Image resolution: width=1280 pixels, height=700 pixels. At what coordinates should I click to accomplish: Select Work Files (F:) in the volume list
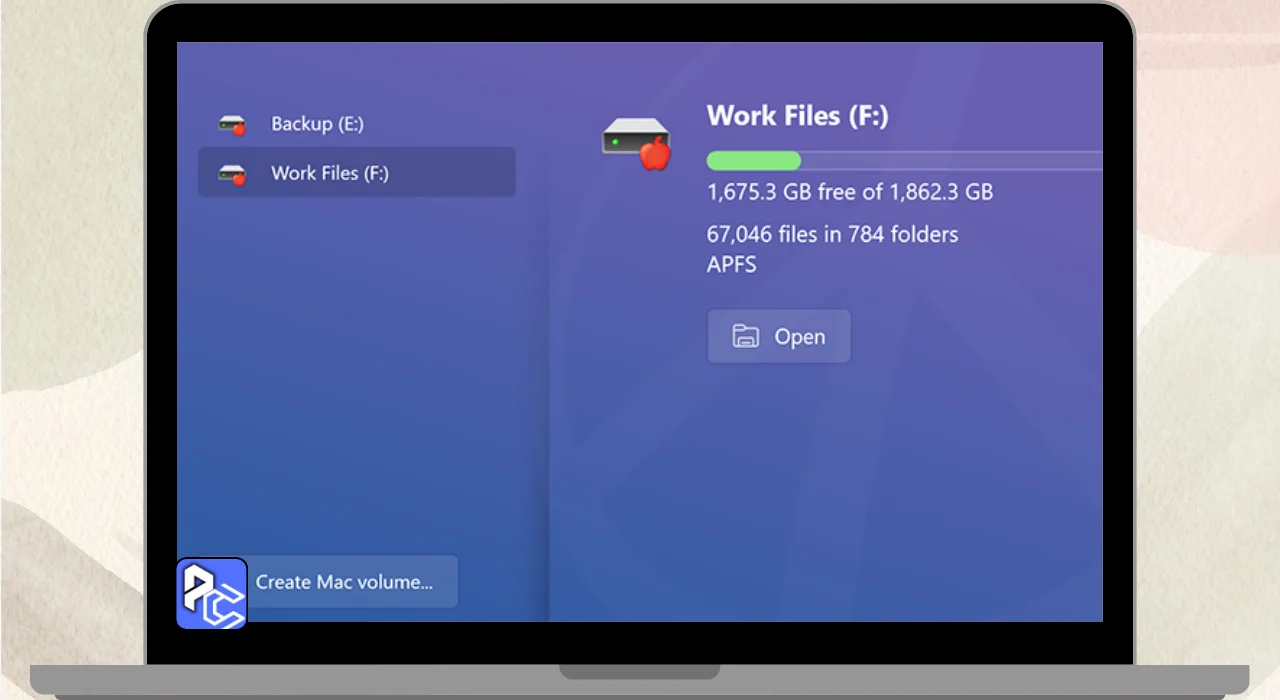coord(357,173)
